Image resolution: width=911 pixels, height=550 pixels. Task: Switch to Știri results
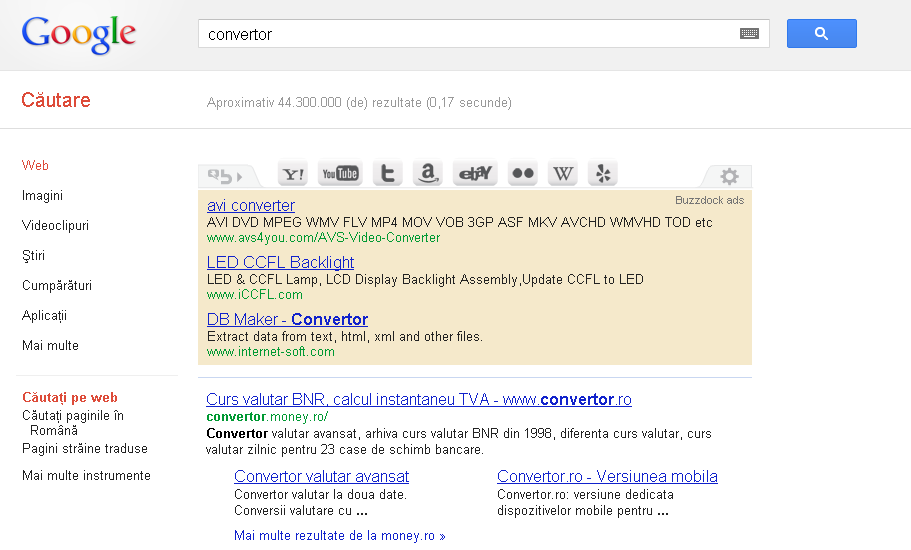point(33,256)
